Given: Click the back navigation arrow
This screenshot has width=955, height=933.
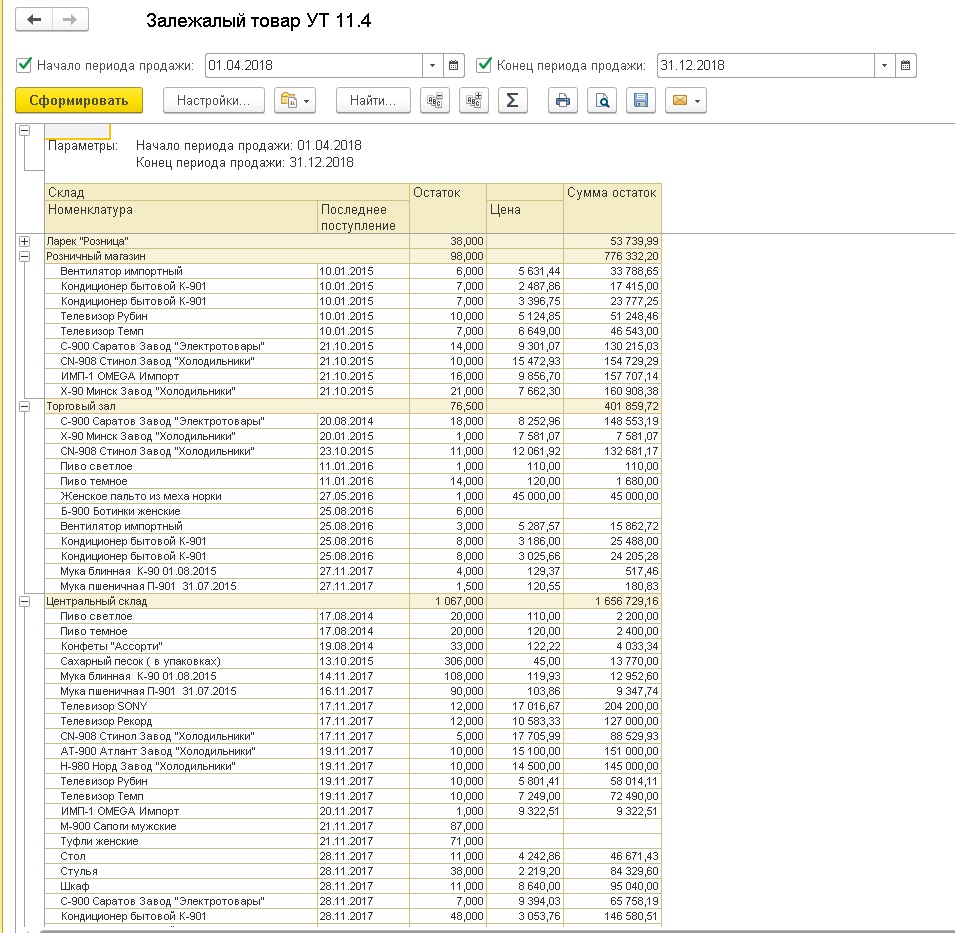Looking at the screenshot, I should tap(34, 19).
